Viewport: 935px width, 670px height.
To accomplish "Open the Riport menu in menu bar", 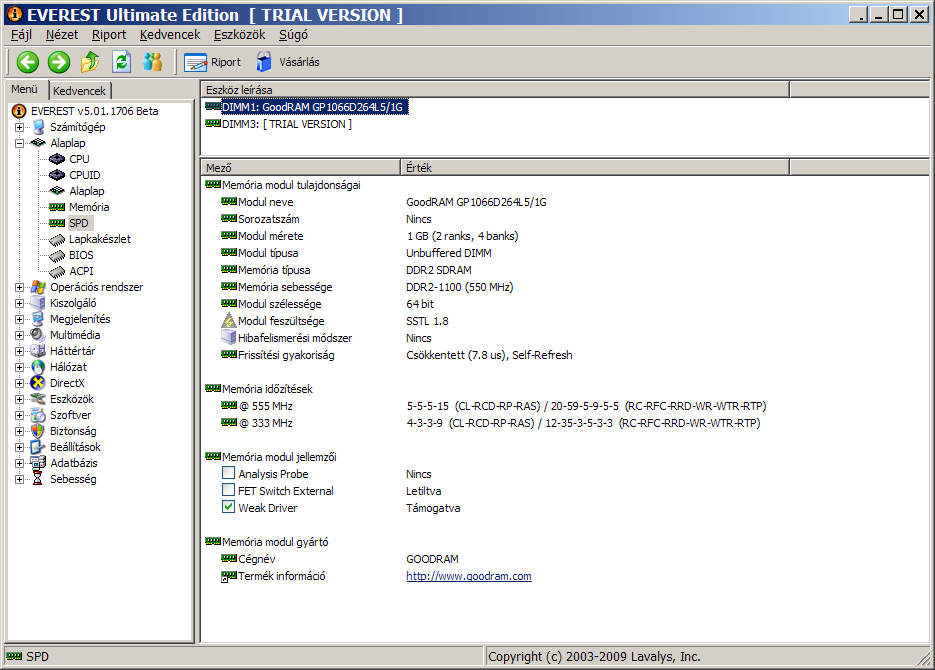I will point(109,35).
